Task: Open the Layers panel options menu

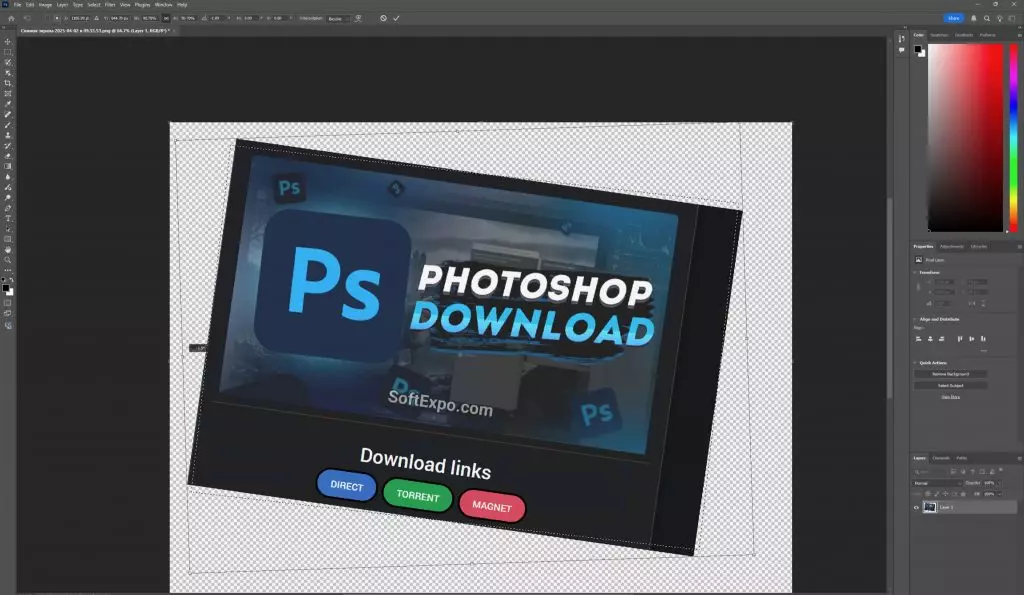Action: pos(1019,458)
